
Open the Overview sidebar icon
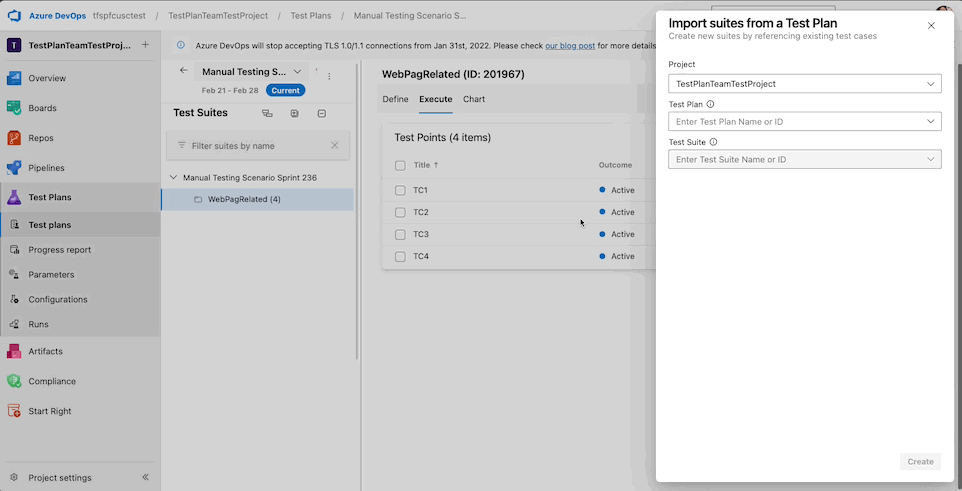point(14,78)
